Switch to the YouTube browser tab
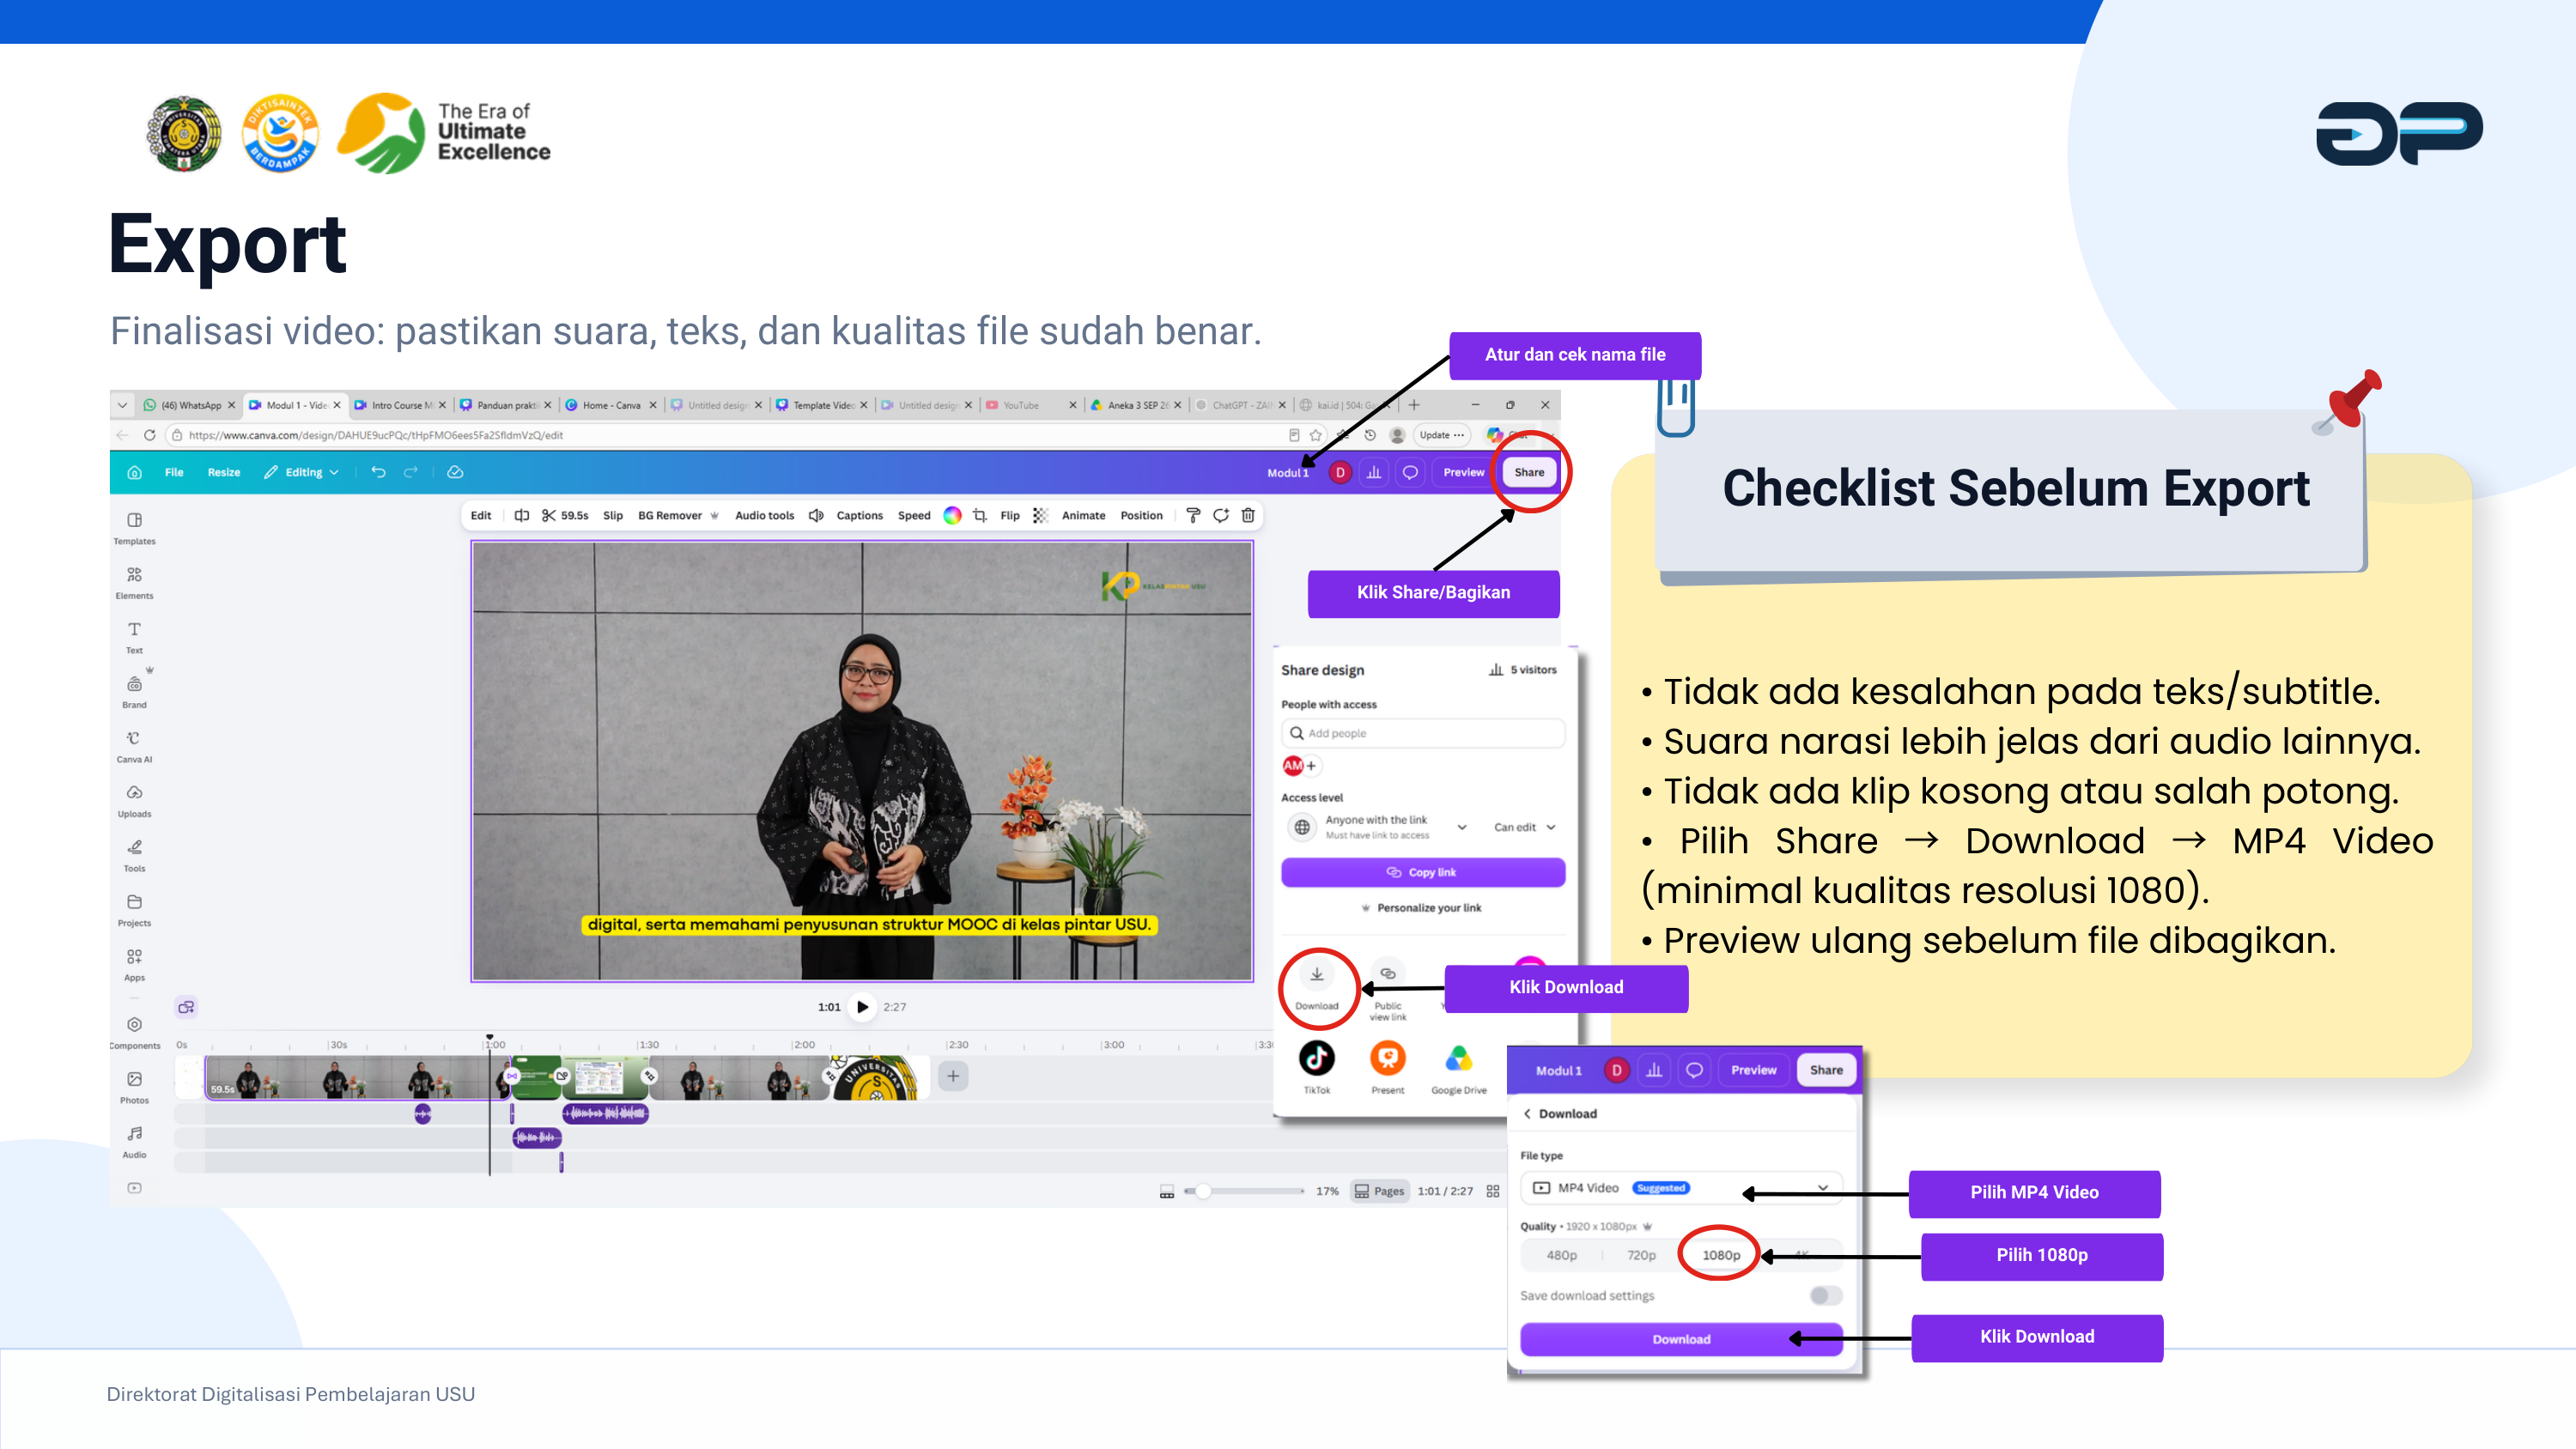 [x=1030, y=405]
